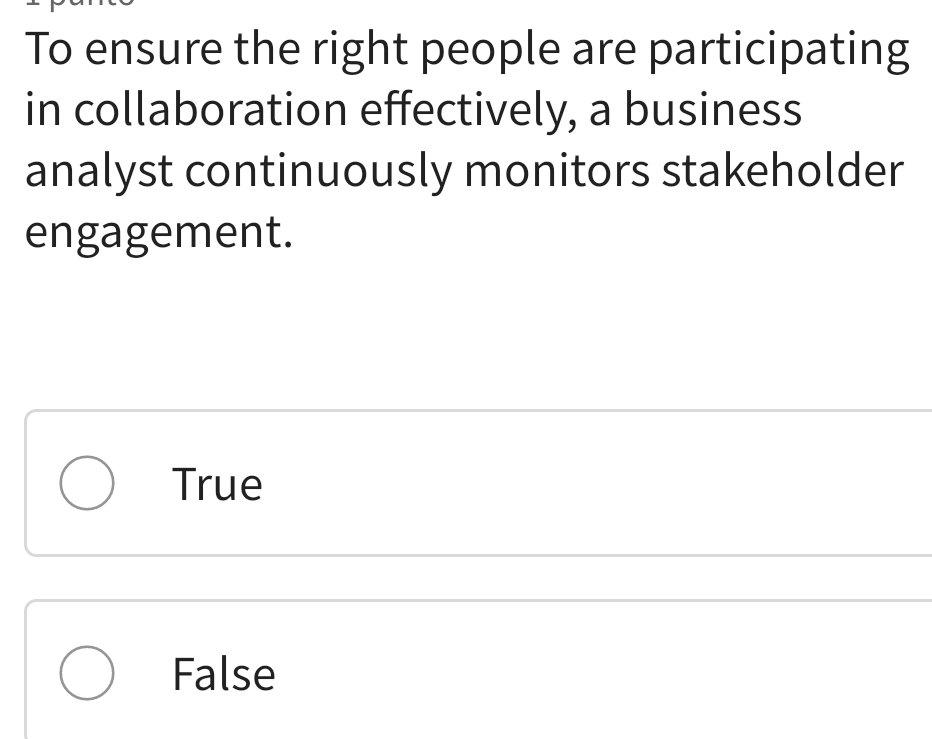This screenshot has width=932, height=739.
Task: Click empty area inside False option card
Action: 600,673
